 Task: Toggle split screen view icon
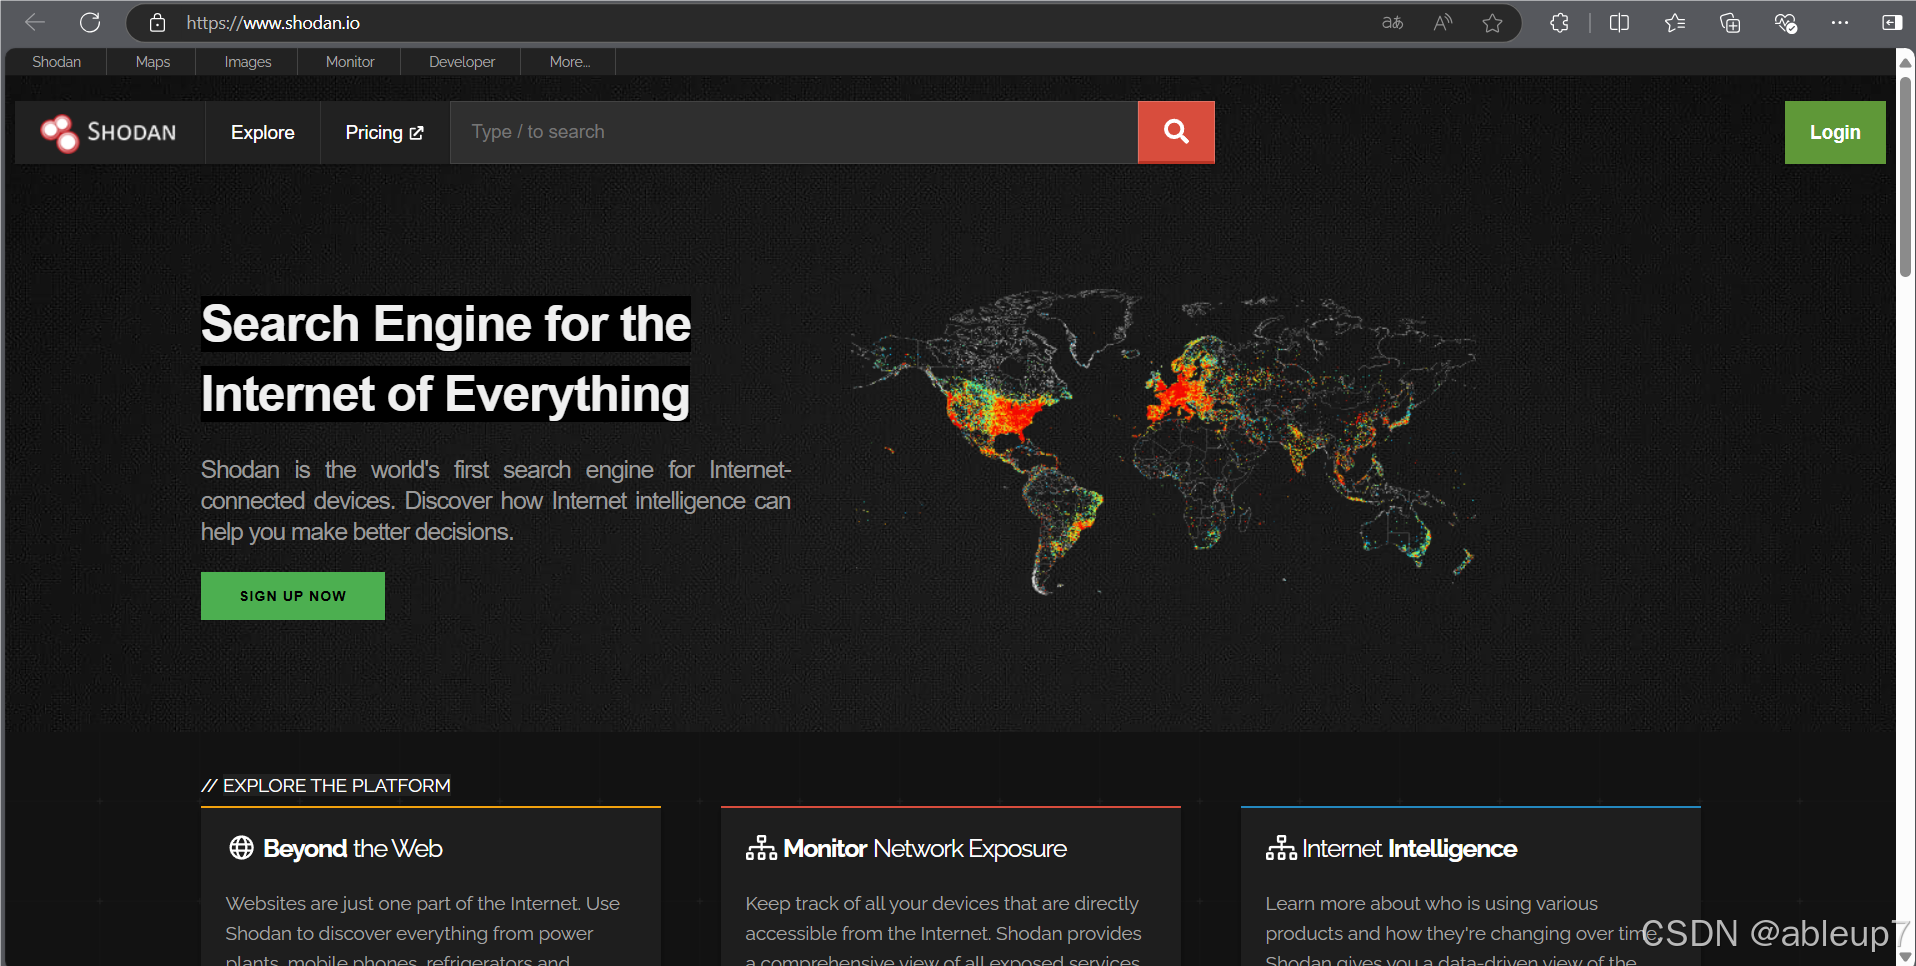click(x=1619, y=22)
